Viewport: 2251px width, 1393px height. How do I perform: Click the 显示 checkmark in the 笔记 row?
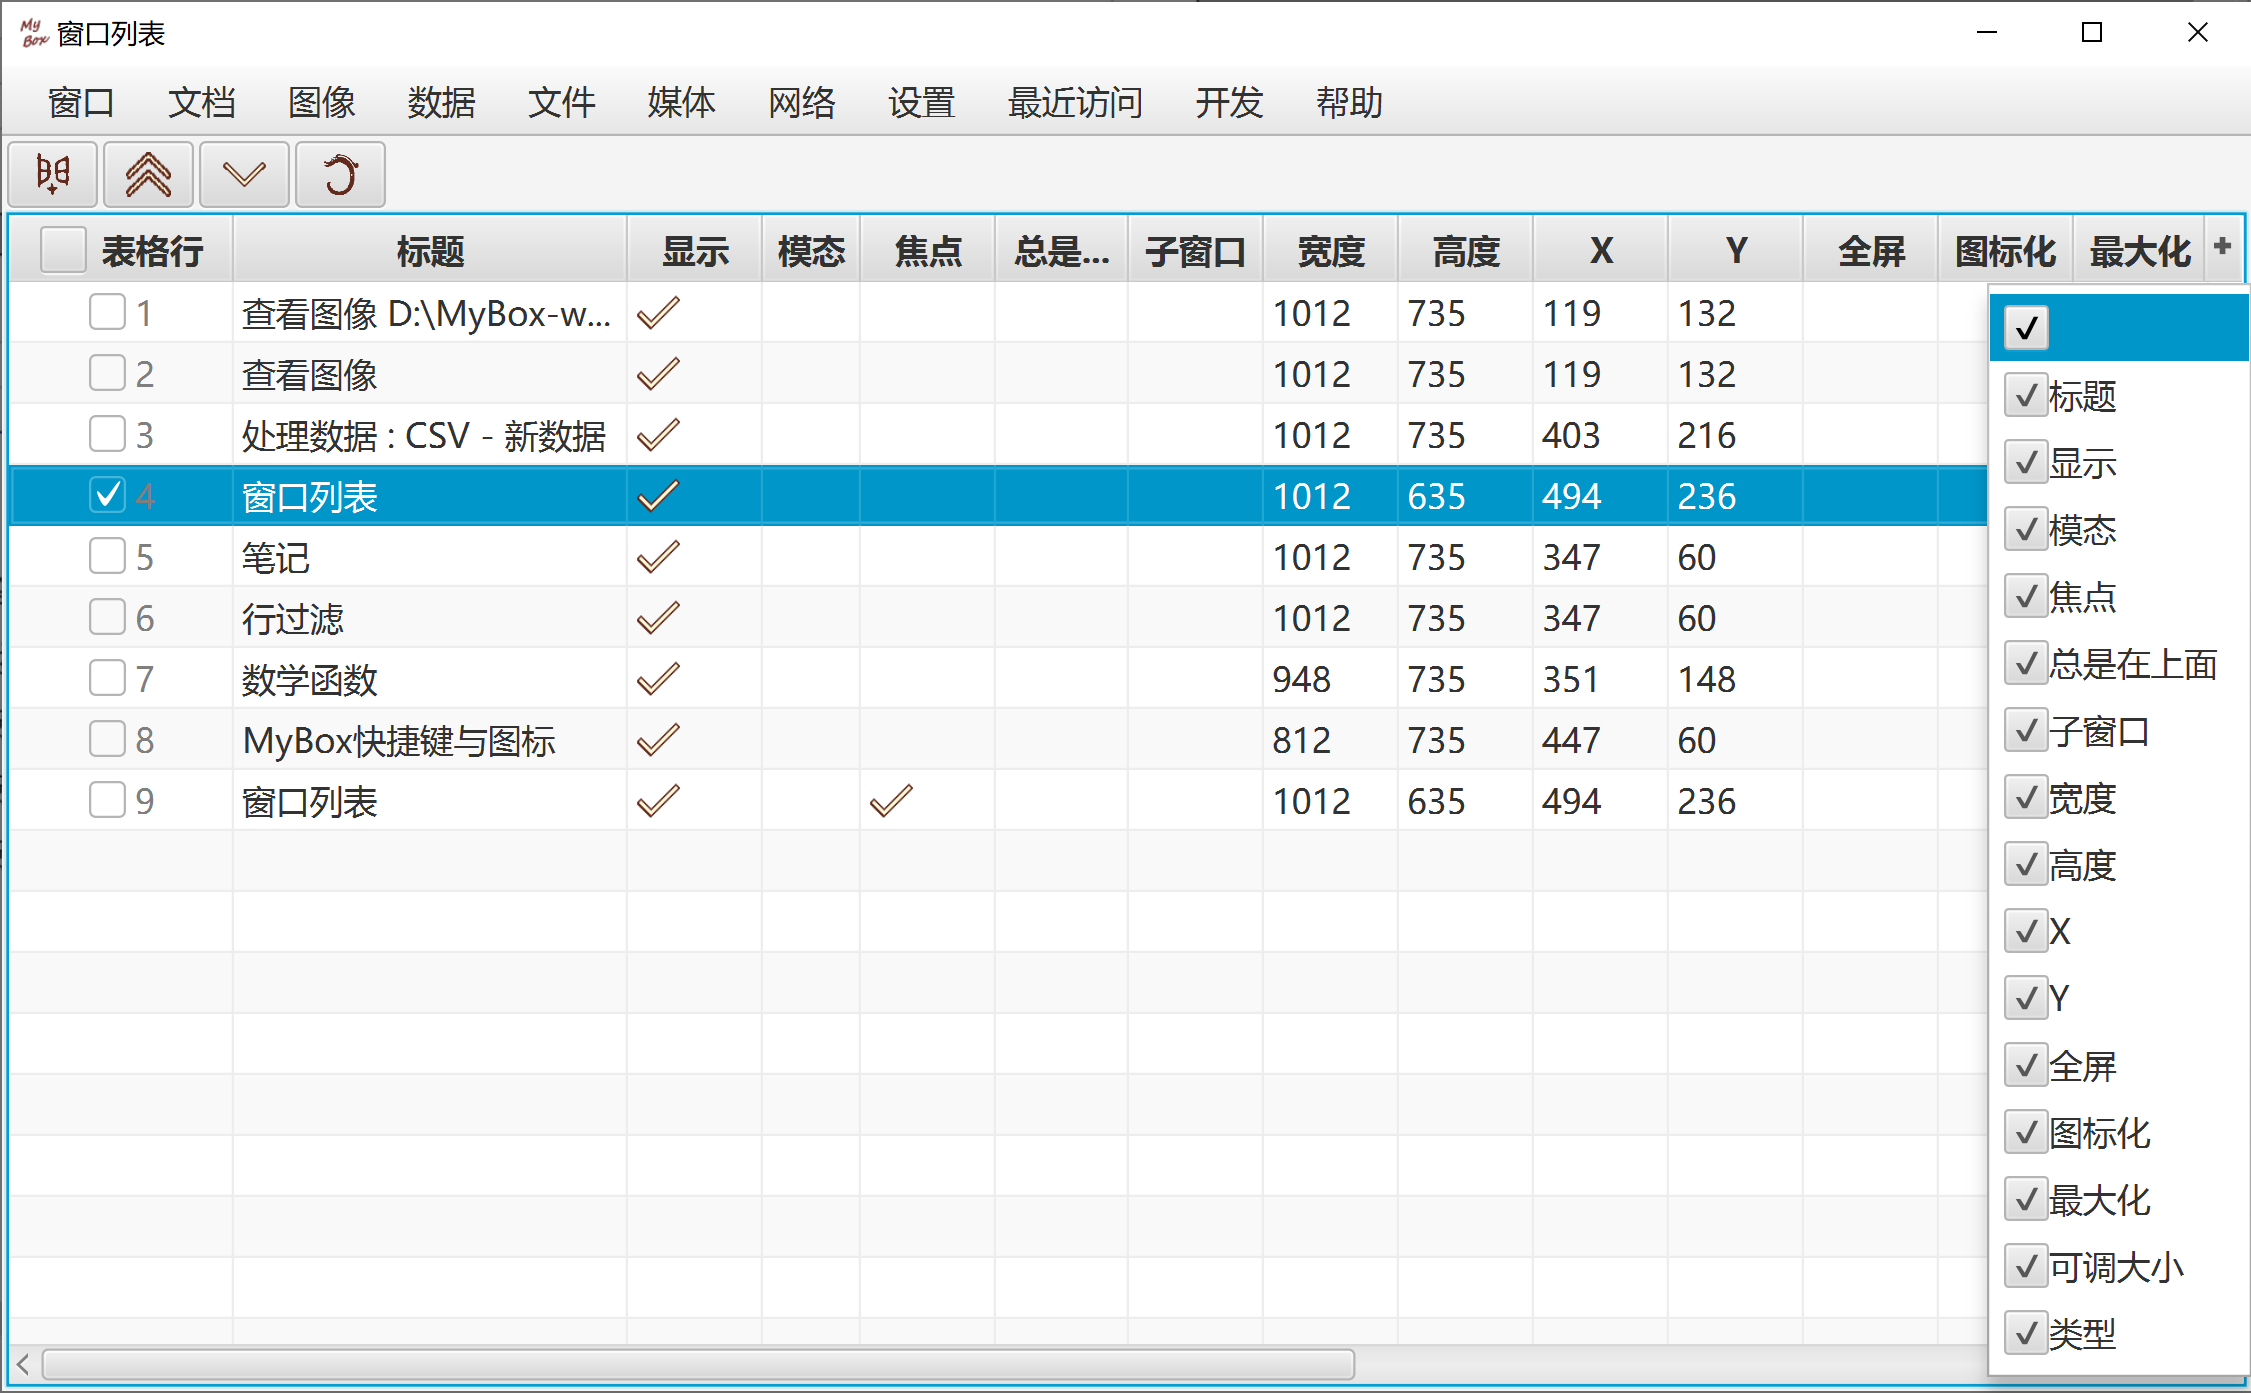click(x=658, y=557)
